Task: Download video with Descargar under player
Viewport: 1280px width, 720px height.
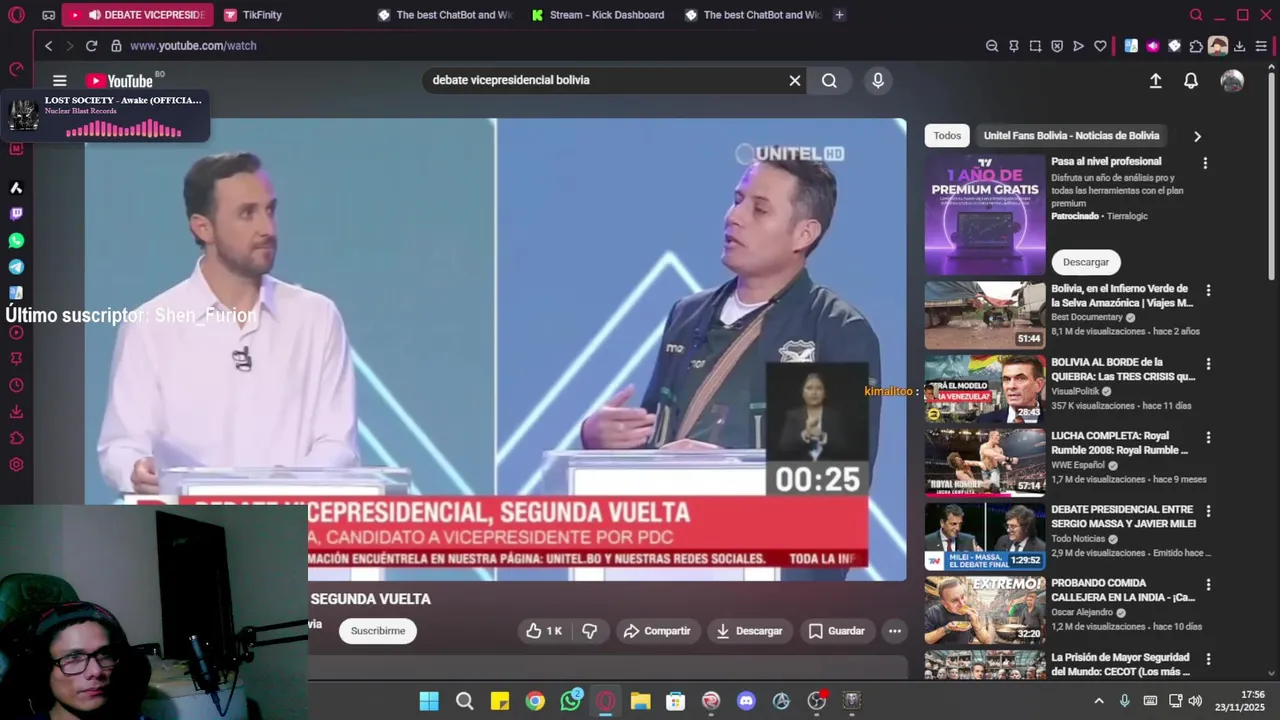Action: pos(750,631)
